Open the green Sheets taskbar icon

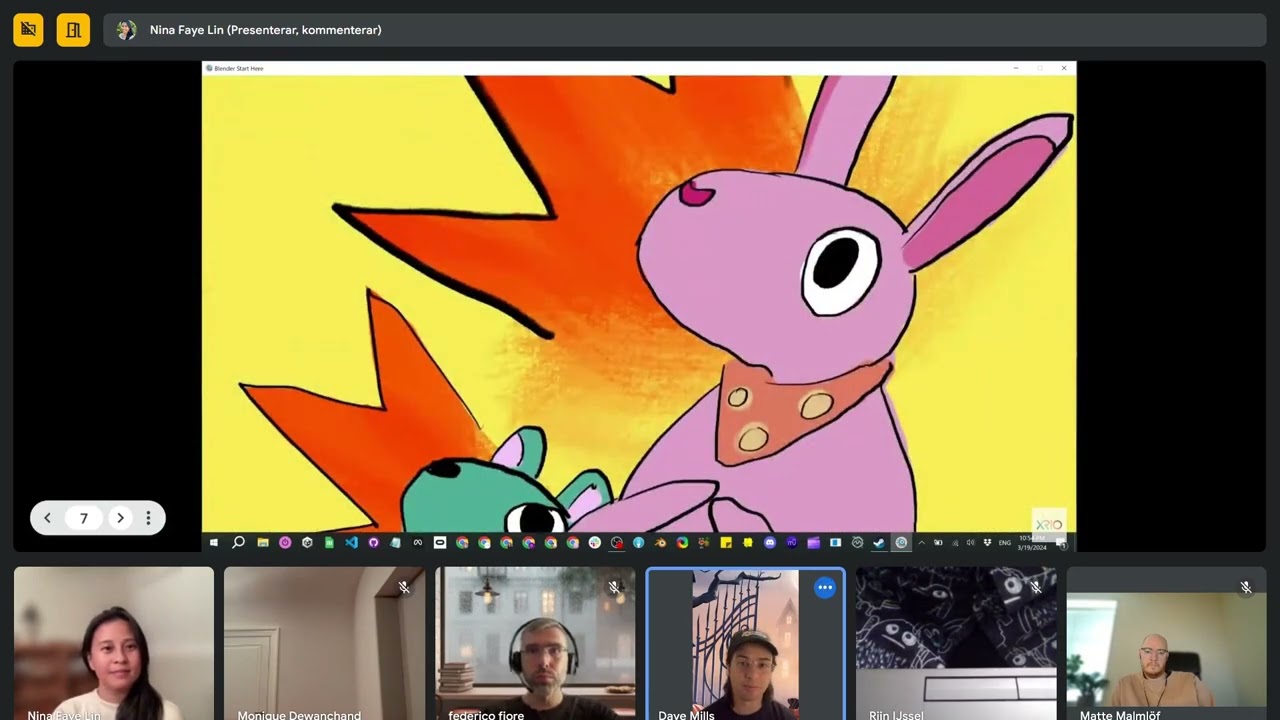tap(329, 543)
